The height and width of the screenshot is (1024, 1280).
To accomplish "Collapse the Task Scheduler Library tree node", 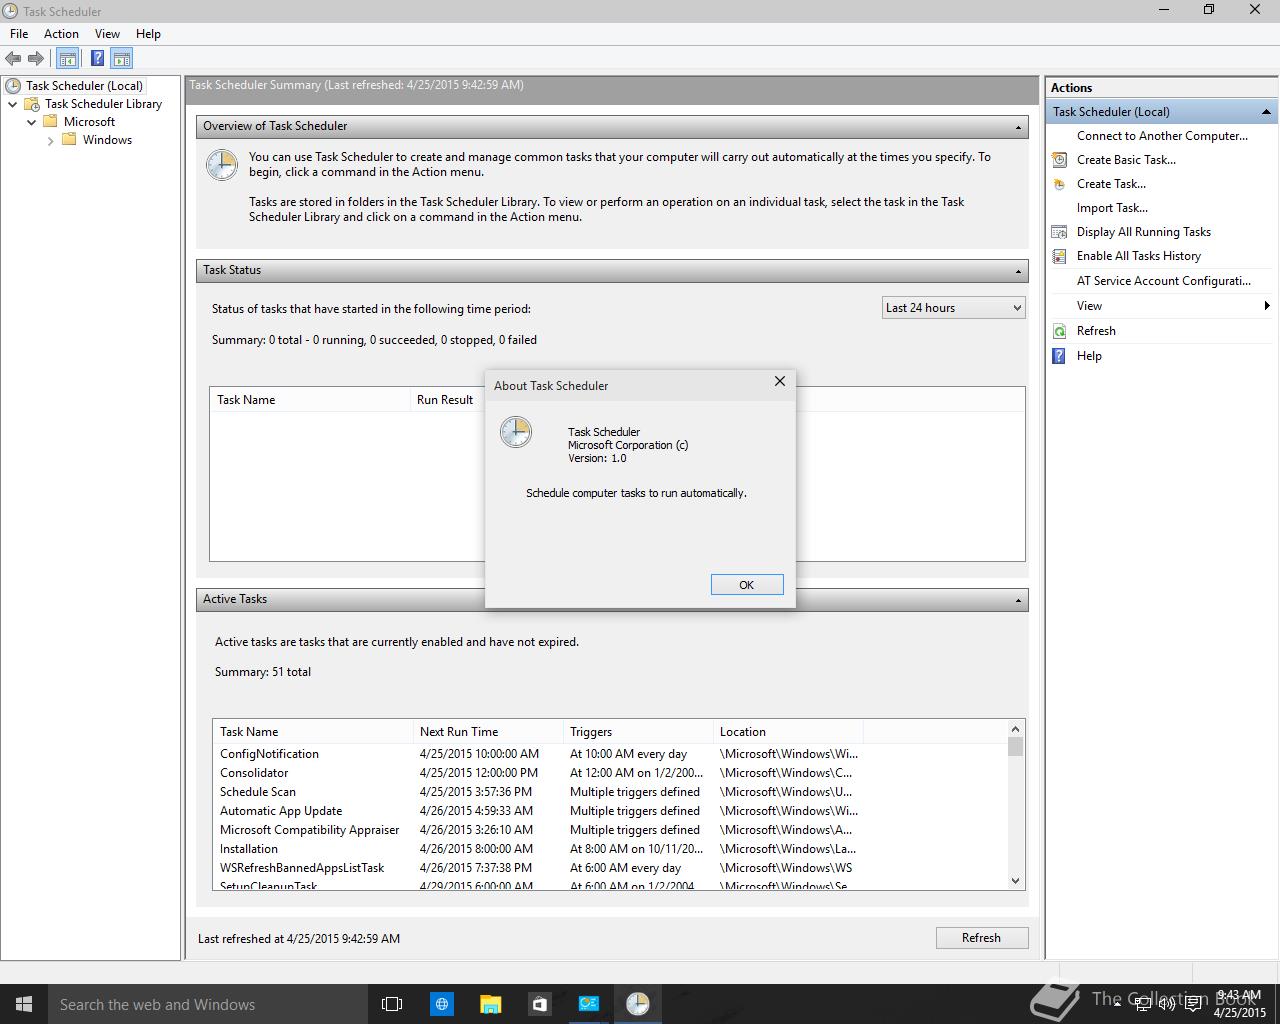I will [x=12, y=104].
